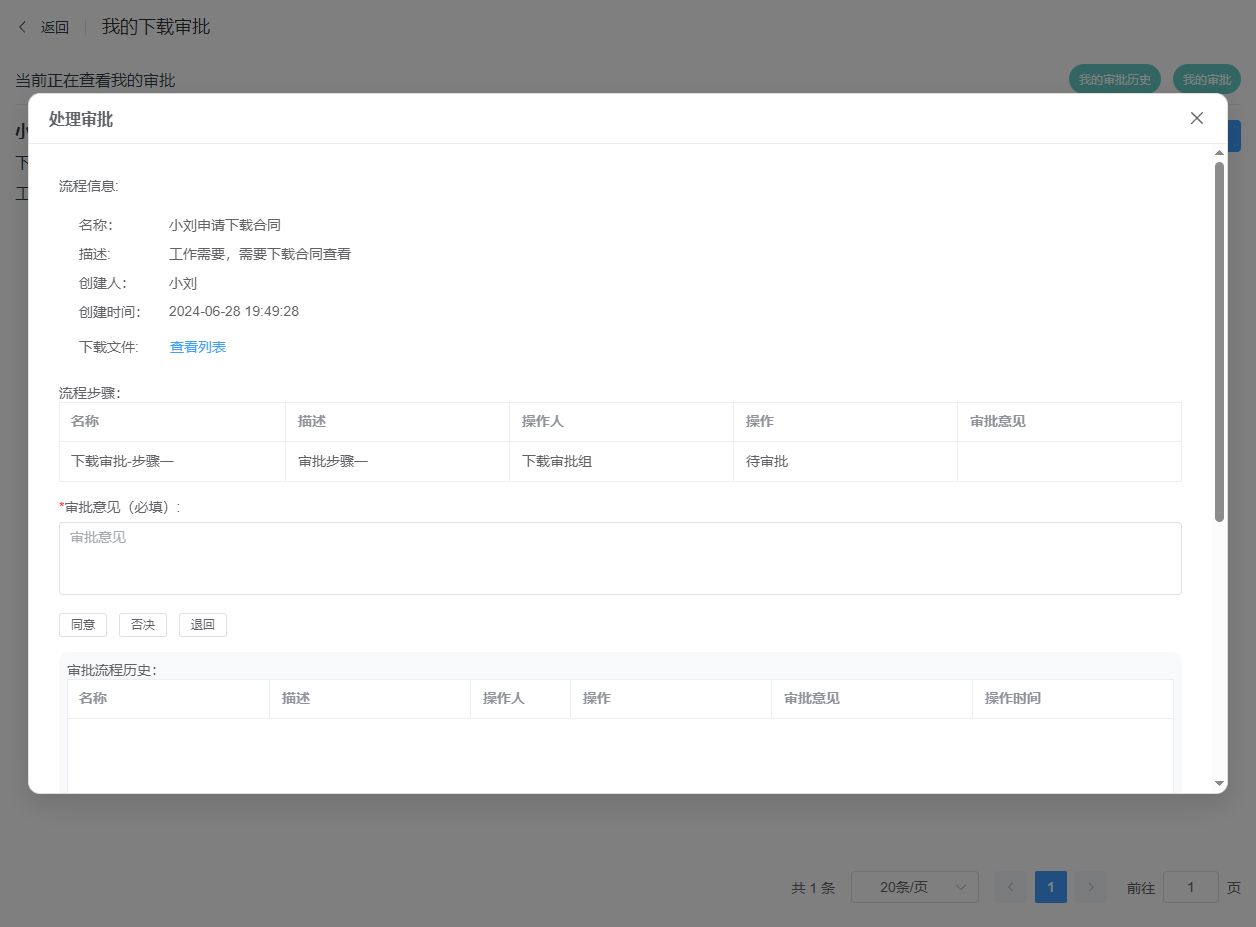Click the 操作时间 column header in history table
The width and height of the screenshot is (1256, 927).
pos(1012,698)
